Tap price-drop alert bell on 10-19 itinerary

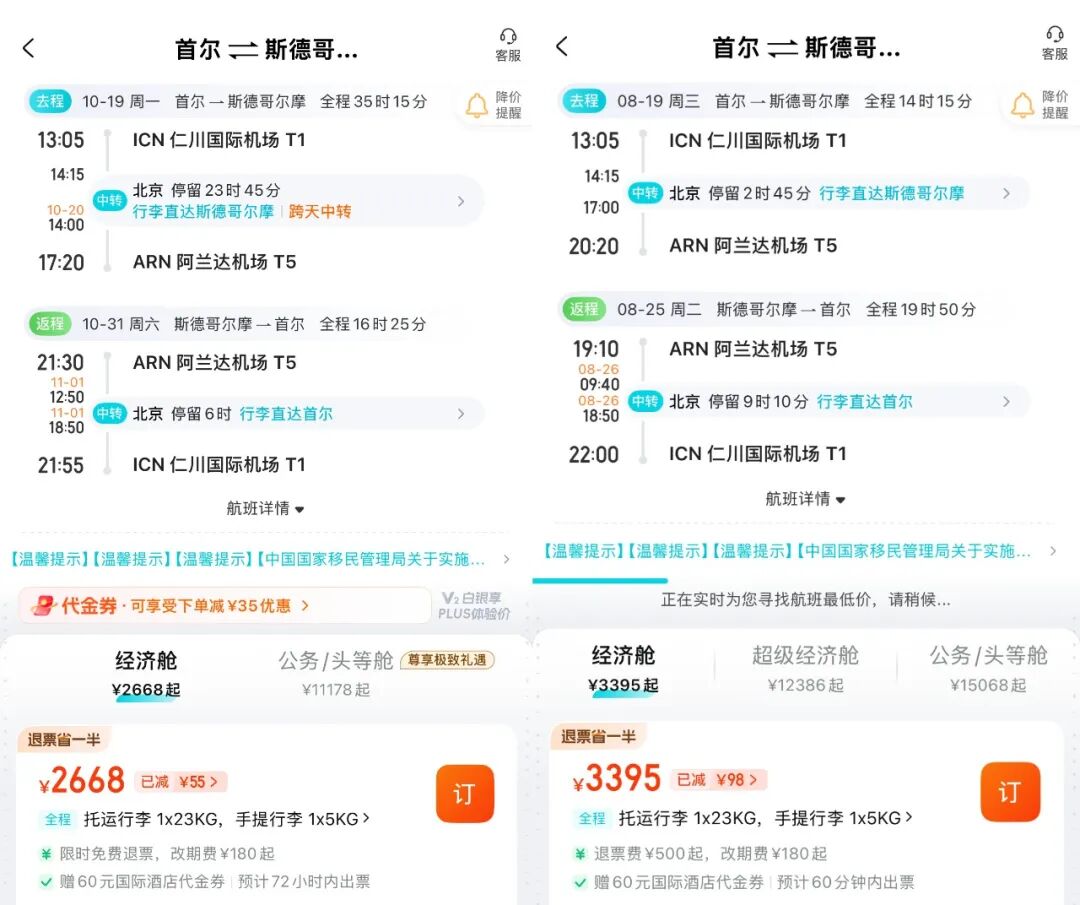pos(477,105)
